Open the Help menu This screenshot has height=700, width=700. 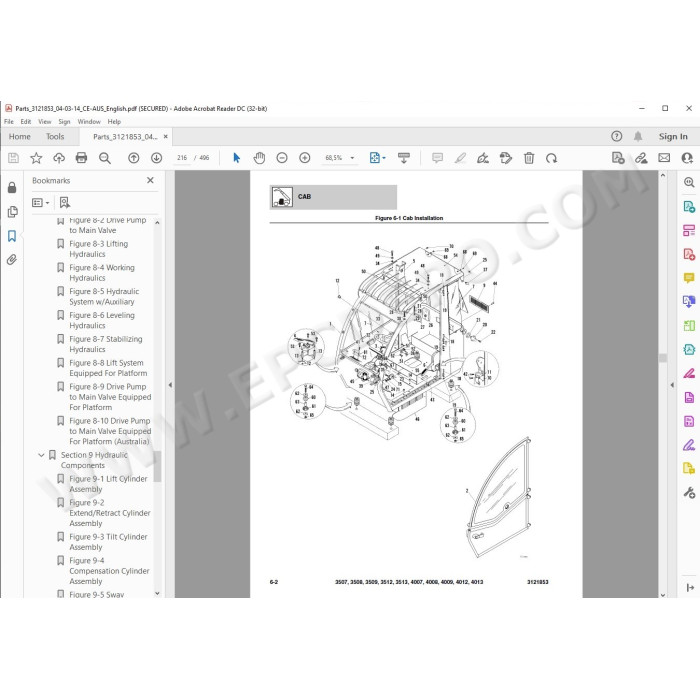click(x=114, y=121)
